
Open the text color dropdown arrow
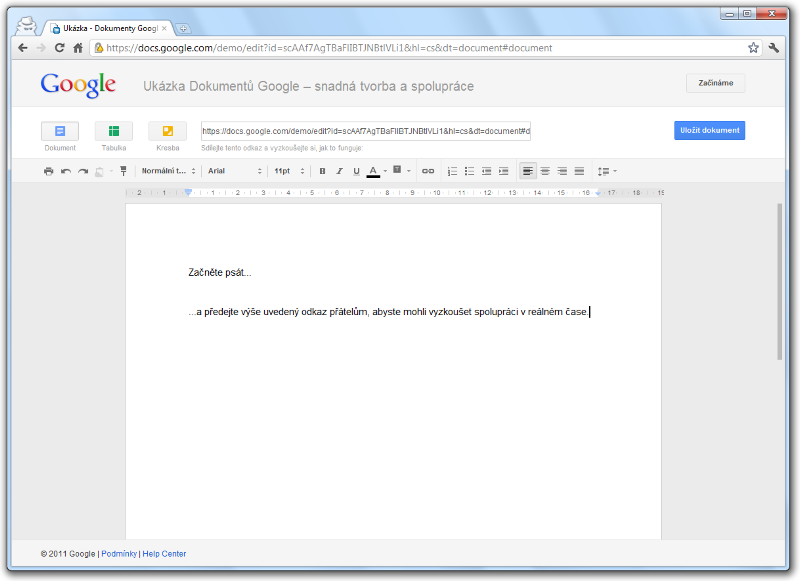click(x=385, y=171)
